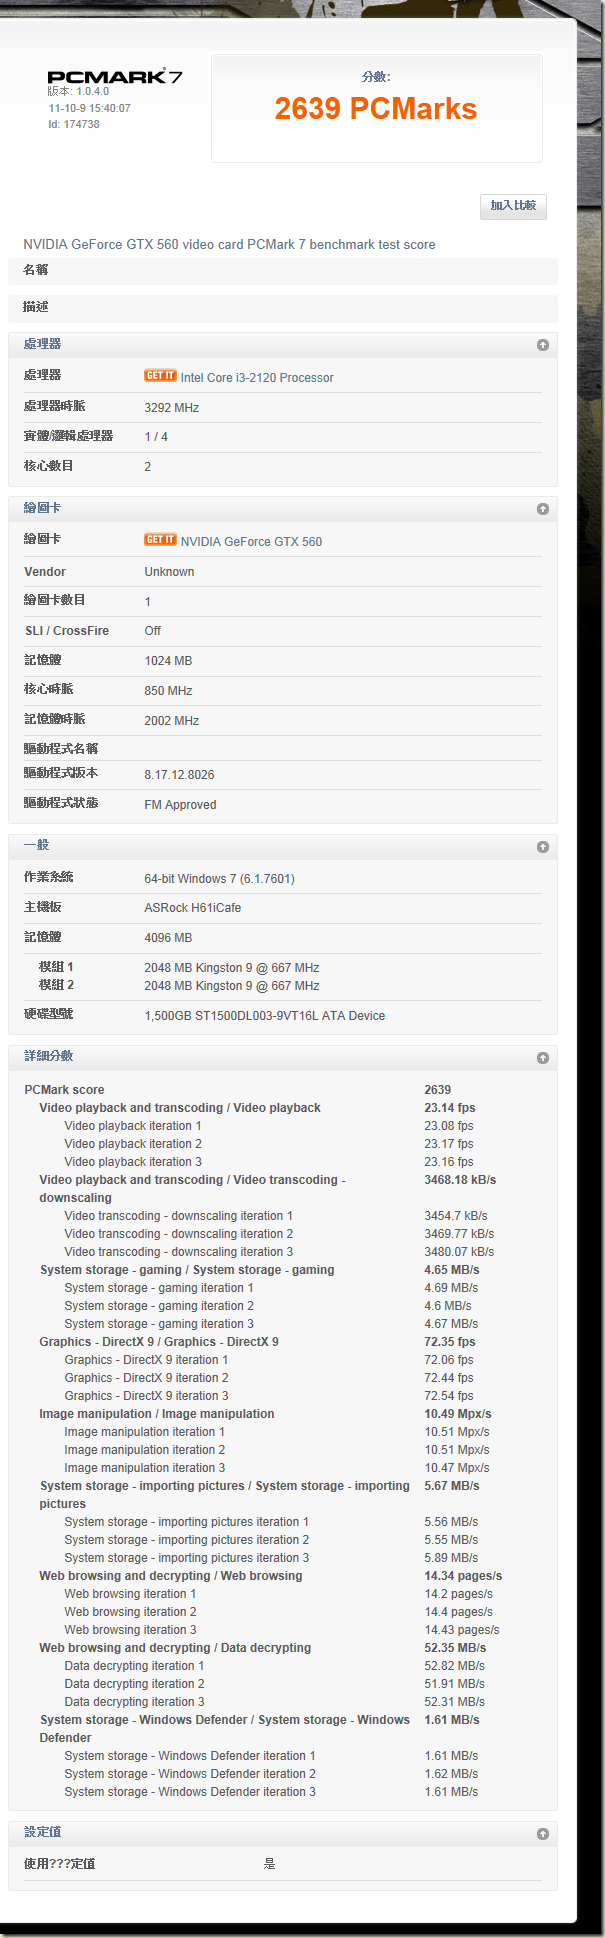This screenshot has height=1938, width=605.
Task: Click the 描述 field row
Action: [283, 307]
